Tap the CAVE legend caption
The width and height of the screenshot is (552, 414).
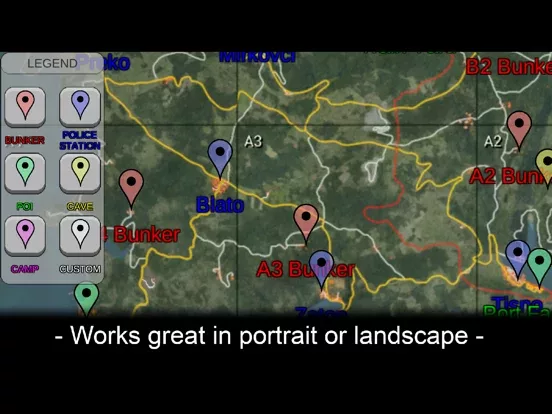(x=80, y=206)
